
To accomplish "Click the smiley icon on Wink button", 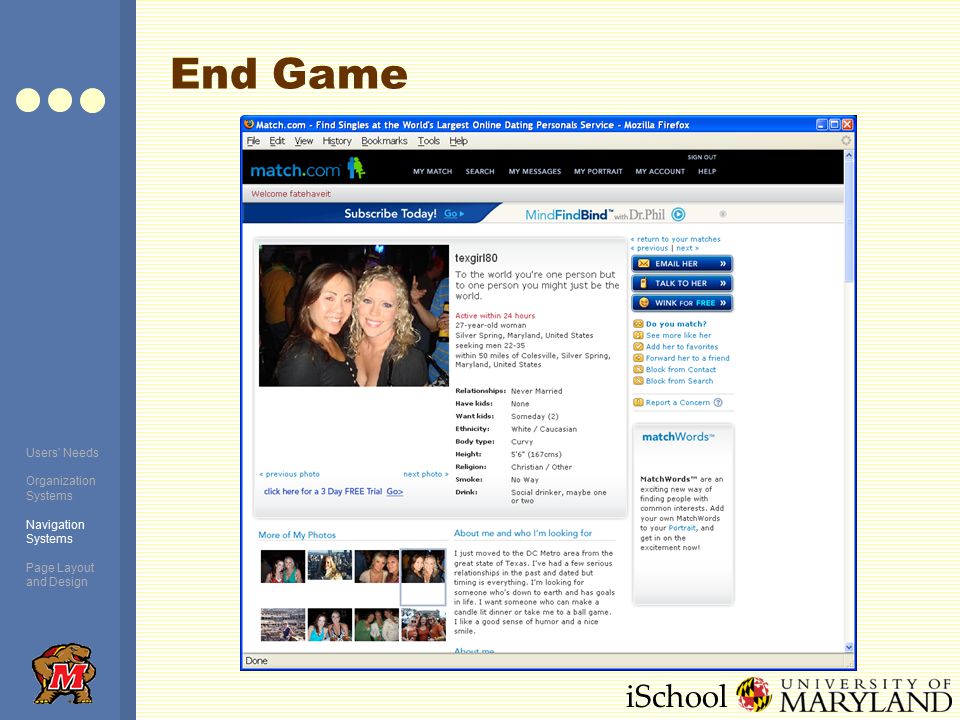I will click(643, 303).
